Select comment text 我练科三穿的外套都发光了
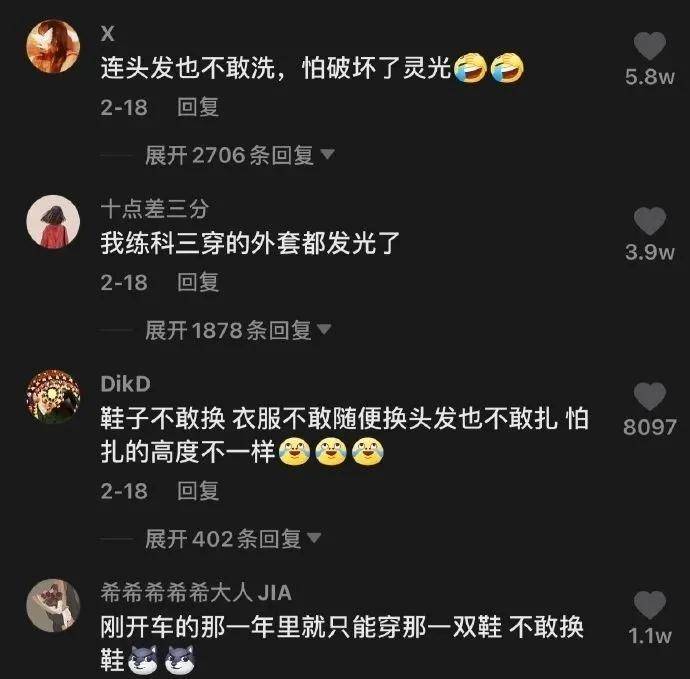The image size is (690, 679). 250,243
